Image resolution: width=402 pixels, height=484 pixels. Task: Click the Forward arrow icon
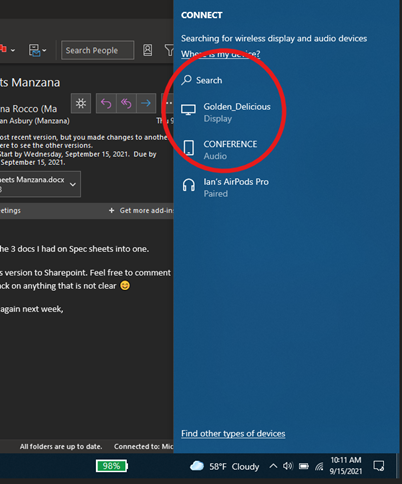[146, 104]
